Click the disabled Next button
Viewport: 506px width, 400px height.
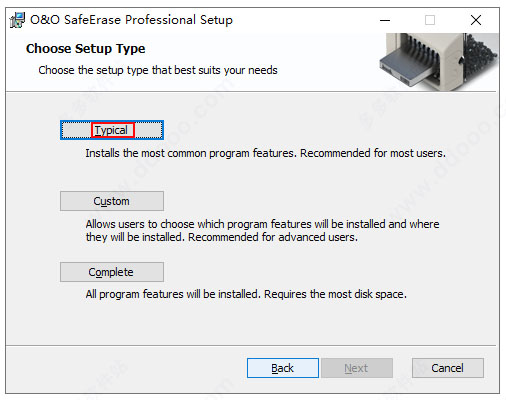[x=357, y=368]
